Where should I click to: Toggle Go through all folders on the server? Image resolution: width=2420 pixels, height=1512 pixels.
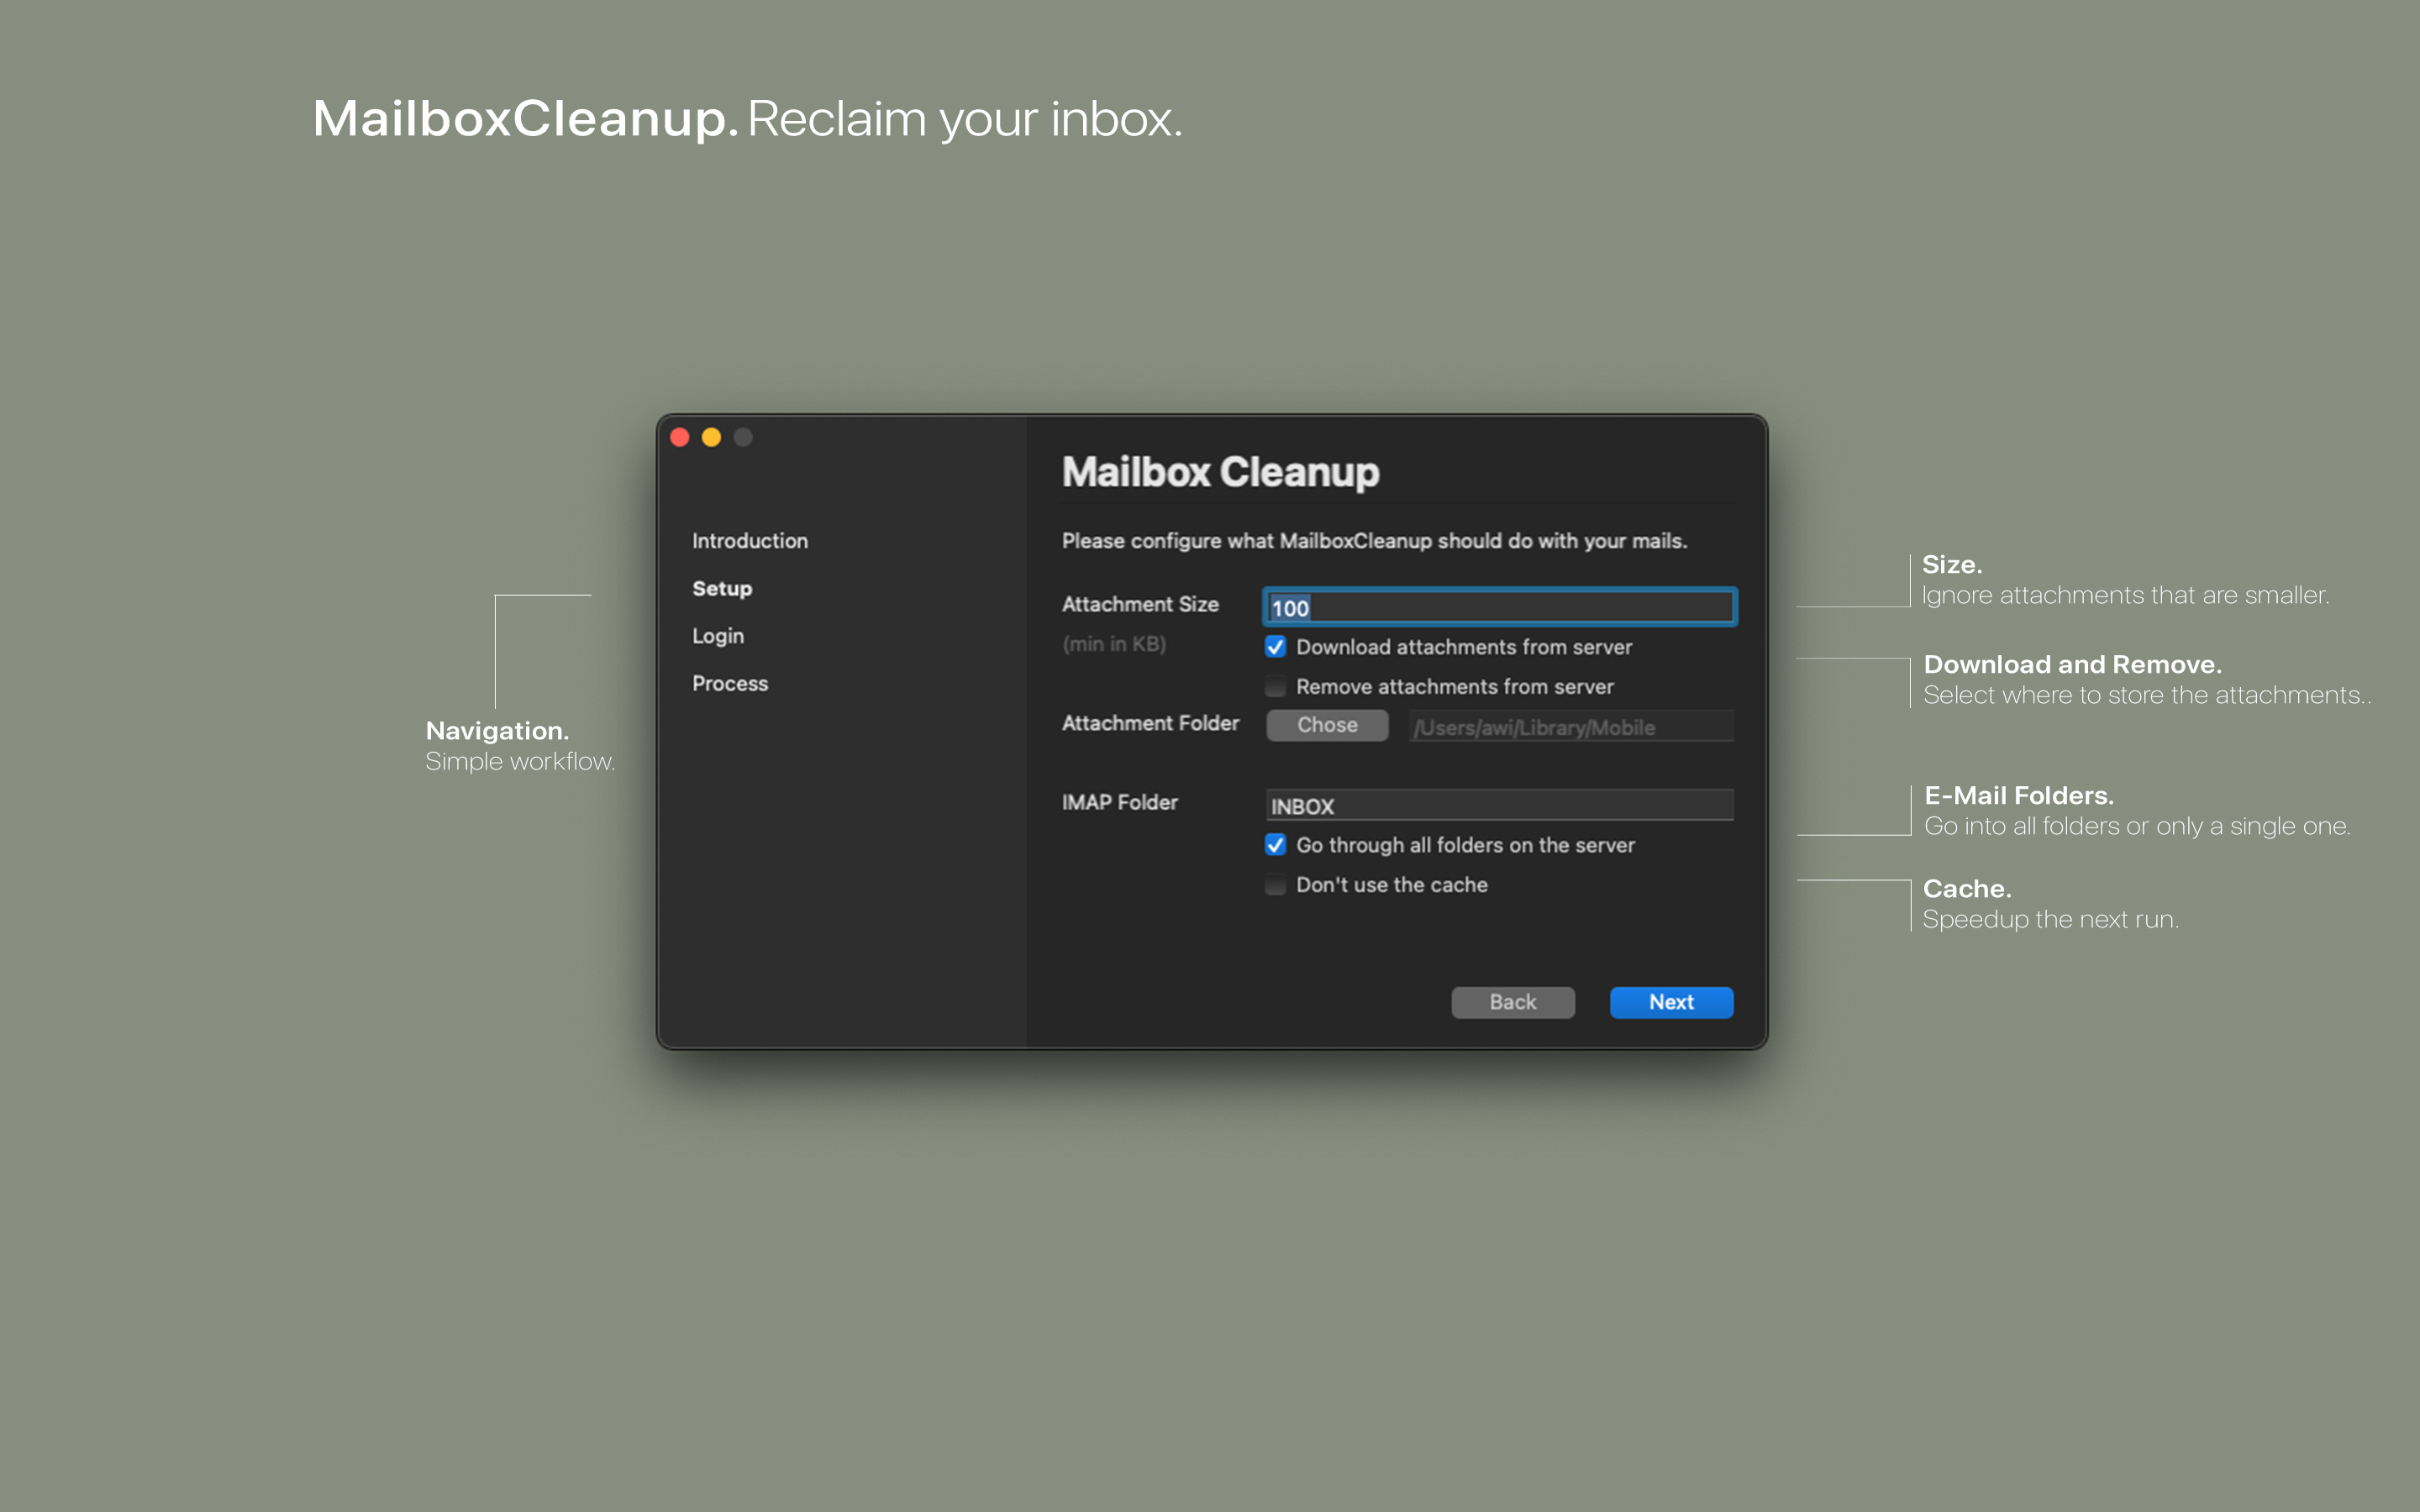click(x=1275, y=845)
